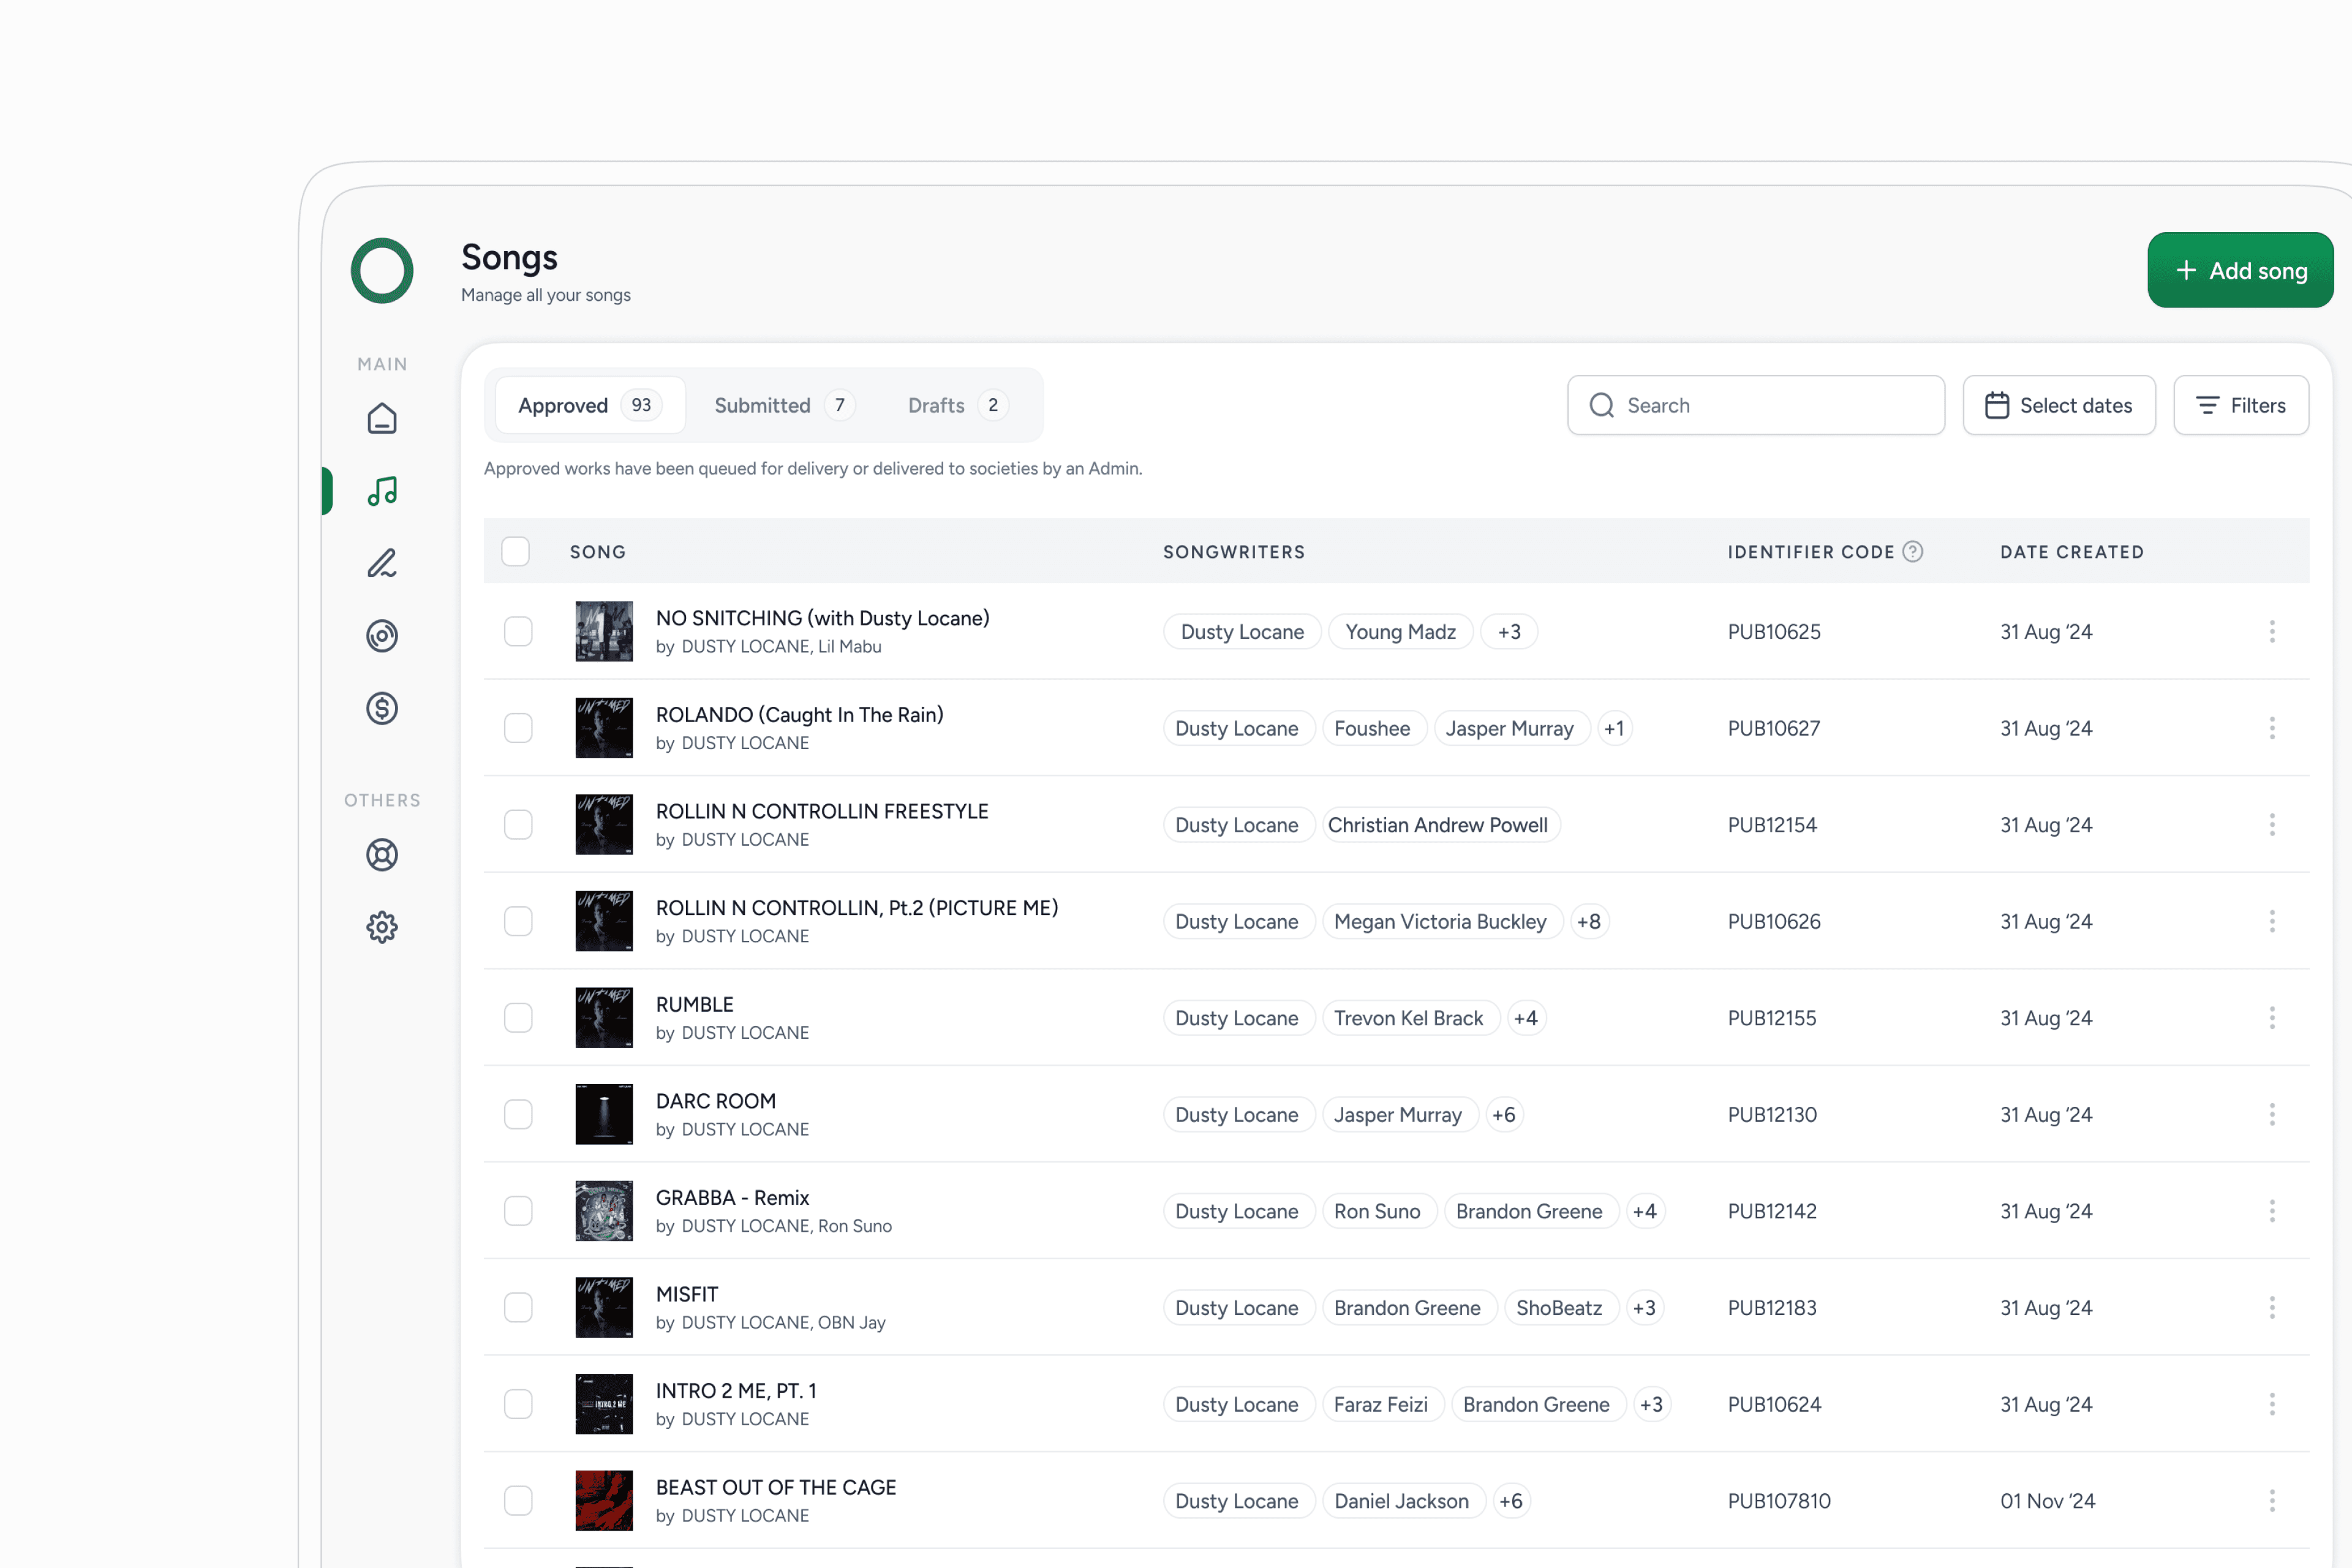Focus the Search songs field
The width and height of the screenshot is (2352, 1568).
1756,405
